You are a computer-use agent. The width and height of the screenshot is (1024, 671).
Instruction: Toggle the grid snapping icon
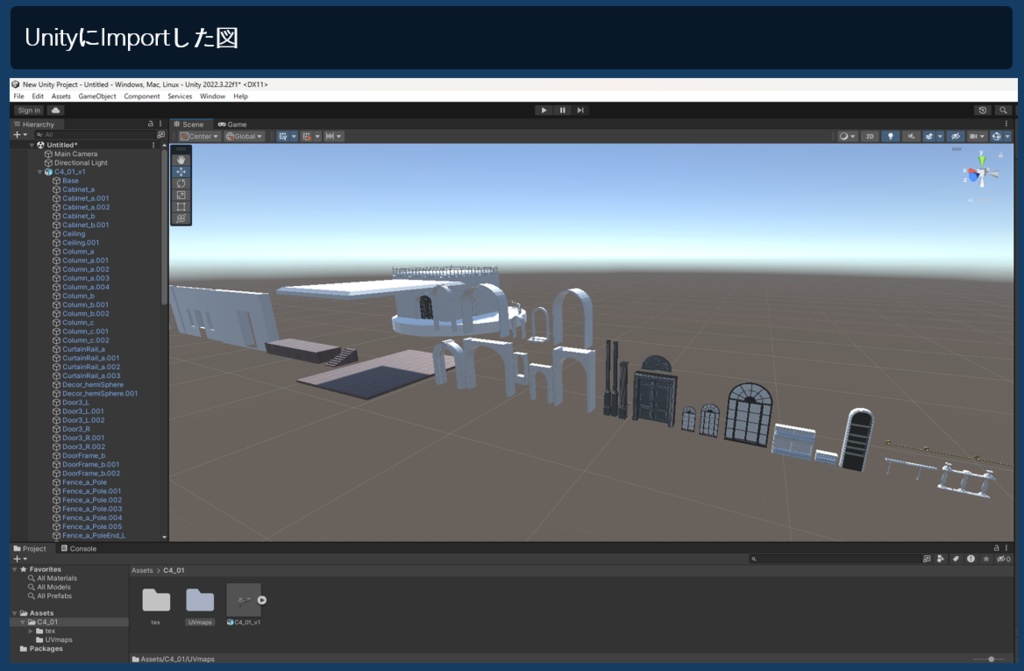[x=306, y=136]
